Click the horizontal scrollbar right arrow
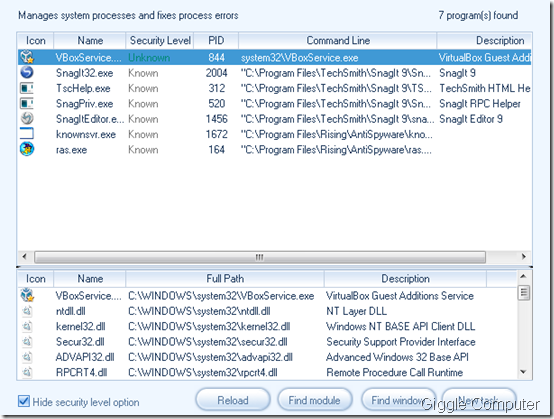Screen dimensions: 554x419 (524, 256)
